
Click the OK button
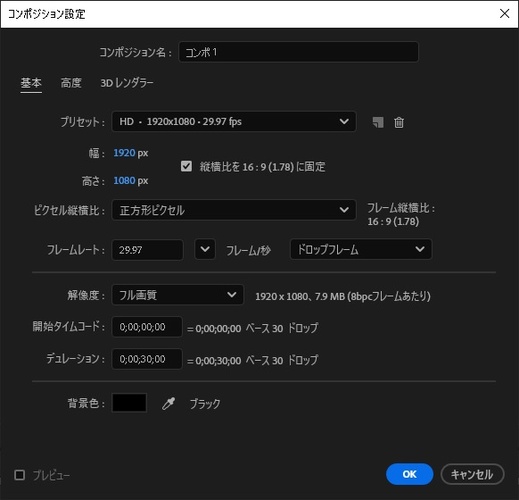(x=409, y=474)
